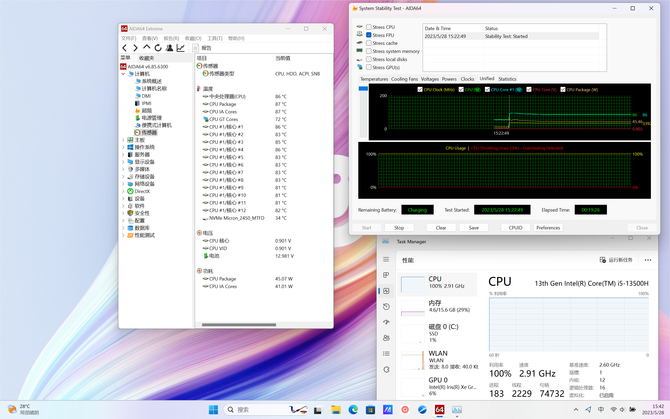Go back in AIDA64 Extreme toolbar
Image resolution: width=670 pixels, height=419 pixels.
coord(124,48)
